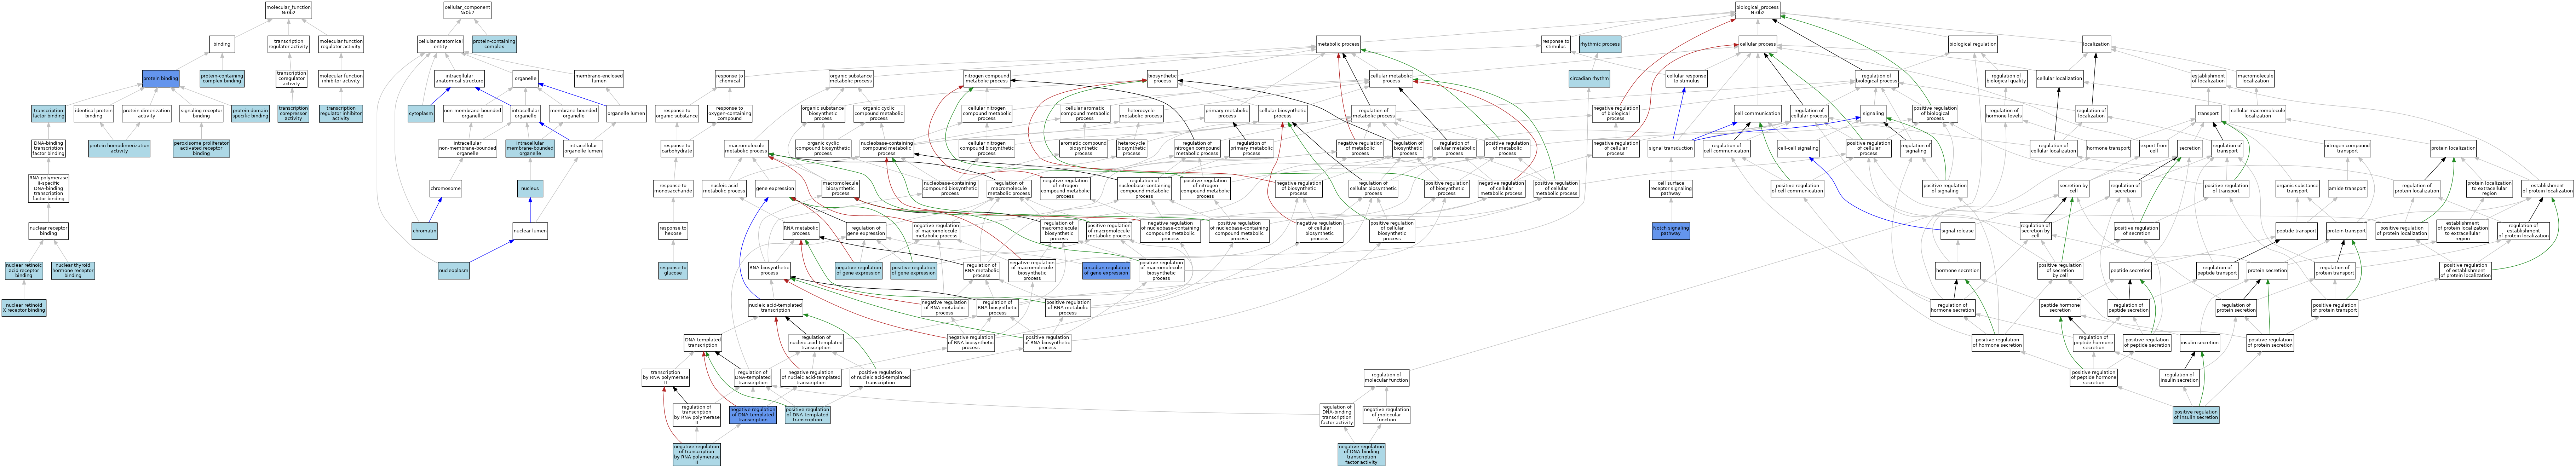2576x468 pixels.
Task: Select 'protein-containing complex' node
Action: pos(494,44)
